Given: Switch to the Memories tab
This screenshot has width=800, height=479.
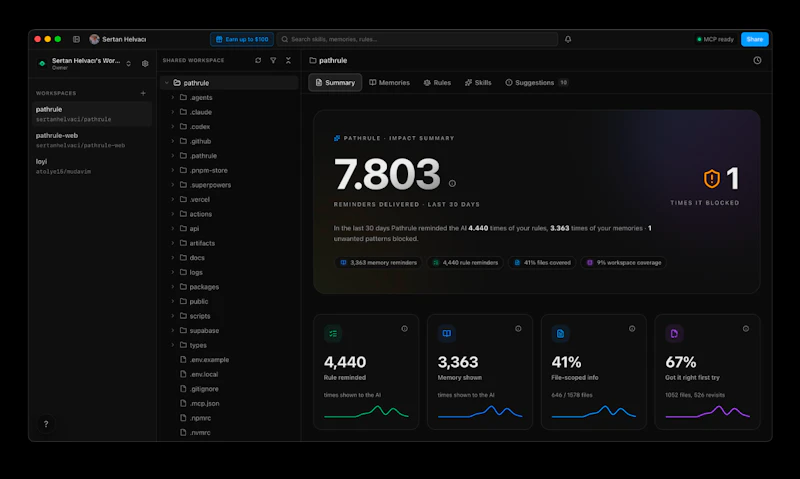Looking at the screenshot, I should pyautogui.click(x=390, y=83).
